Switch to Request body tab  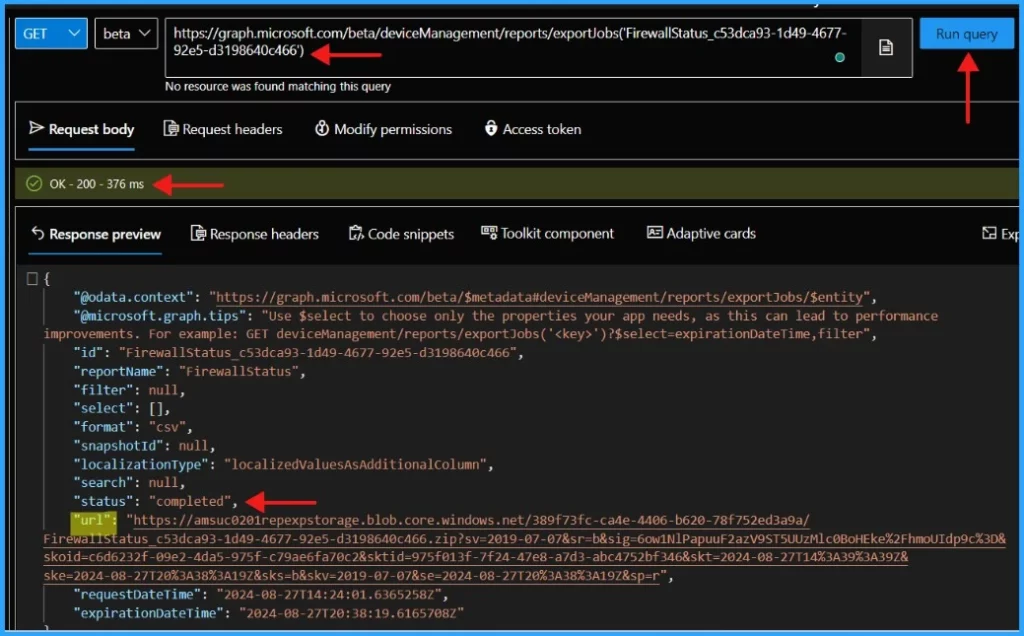pos(82,129)
